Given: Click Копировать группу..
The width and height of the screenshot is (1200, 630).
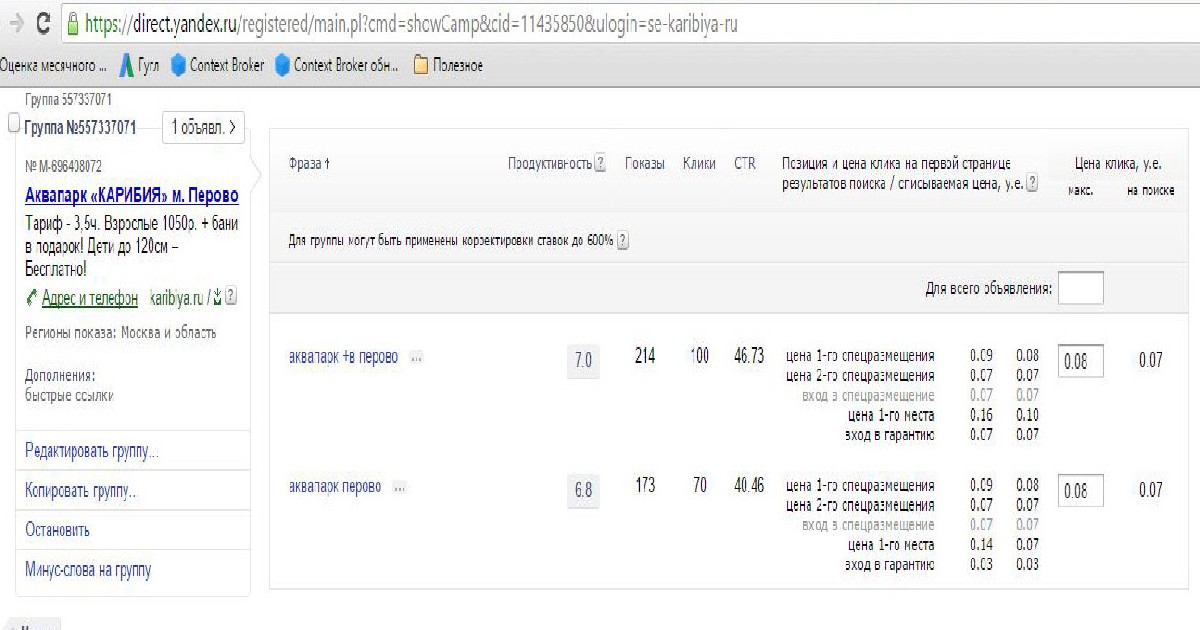Looking at the screenshot, I should click(81, 491).
